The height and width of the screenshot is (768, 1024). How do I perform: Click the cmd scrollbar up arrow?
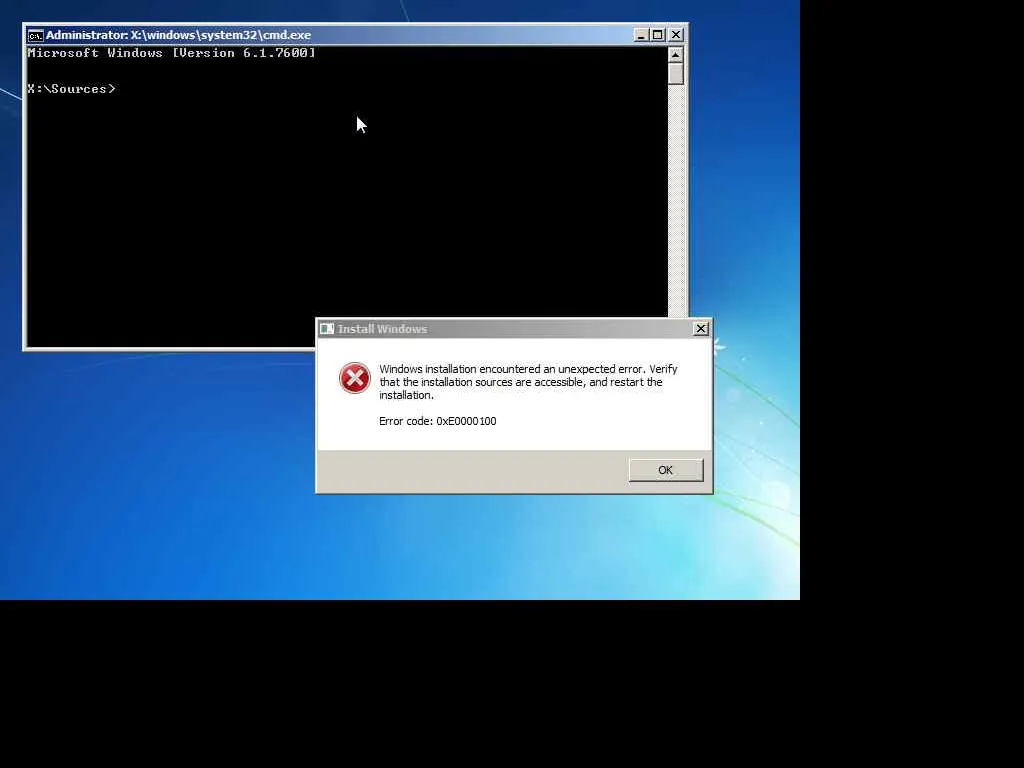(676, 54)
